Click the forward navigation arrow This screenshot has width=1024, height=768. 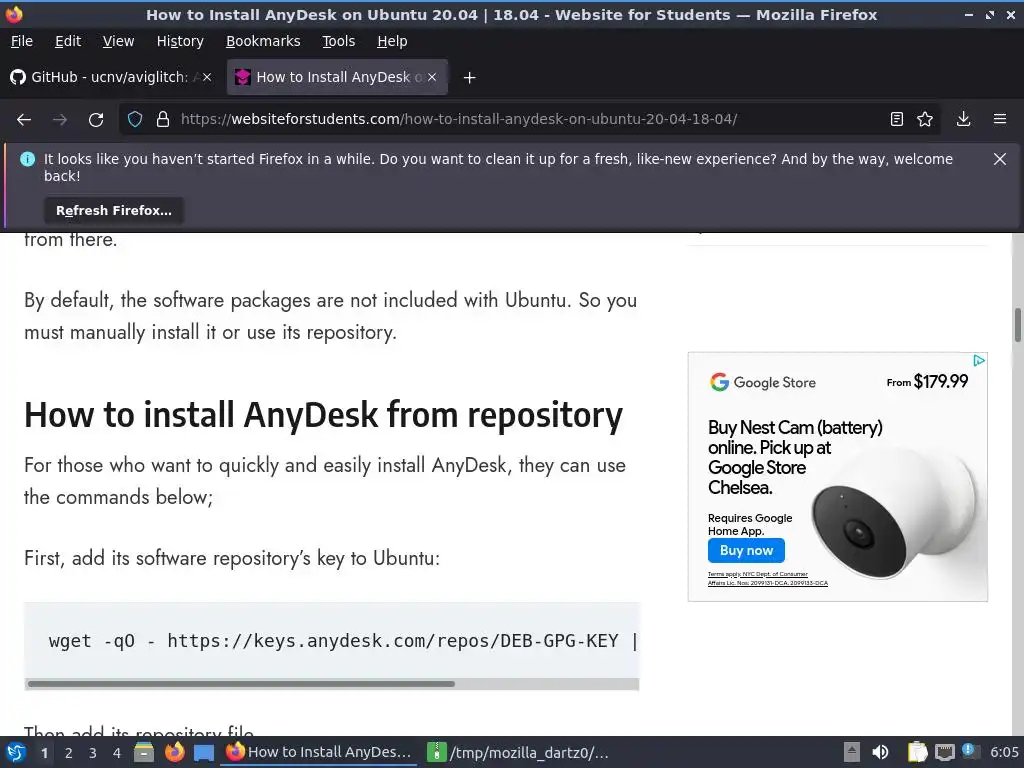pos(60,120)
